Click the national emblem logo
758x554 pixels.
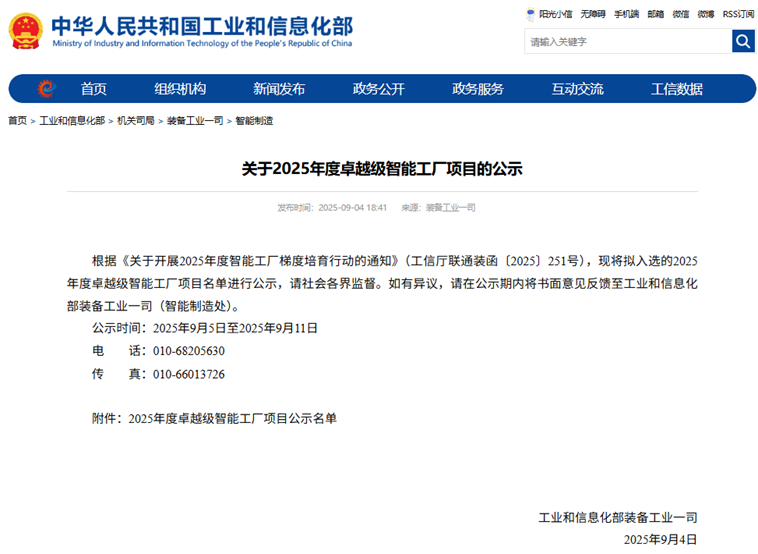[x=26, y=31]
